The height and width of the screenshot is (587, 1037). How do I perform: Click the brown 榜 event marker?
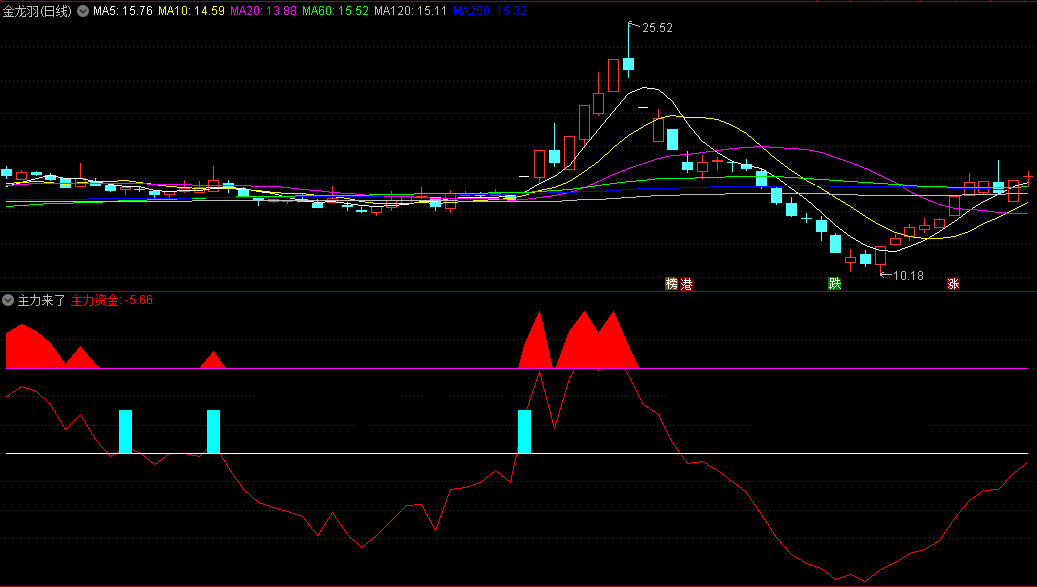coord(672,284)
